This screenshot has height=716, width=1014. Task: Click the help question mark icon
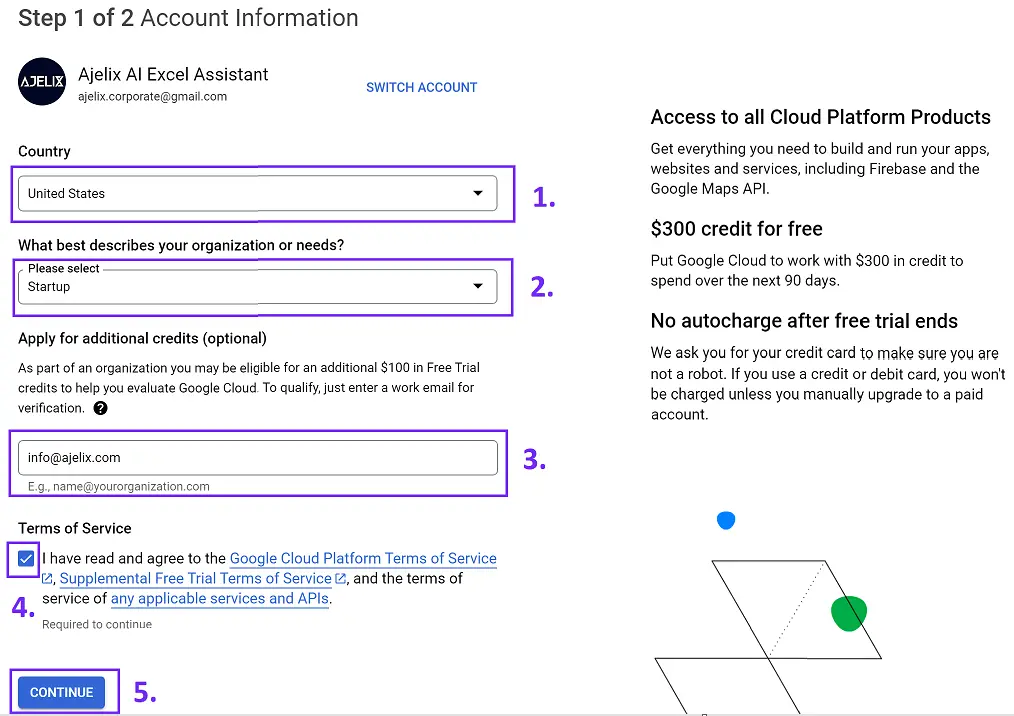coord(100,408)
